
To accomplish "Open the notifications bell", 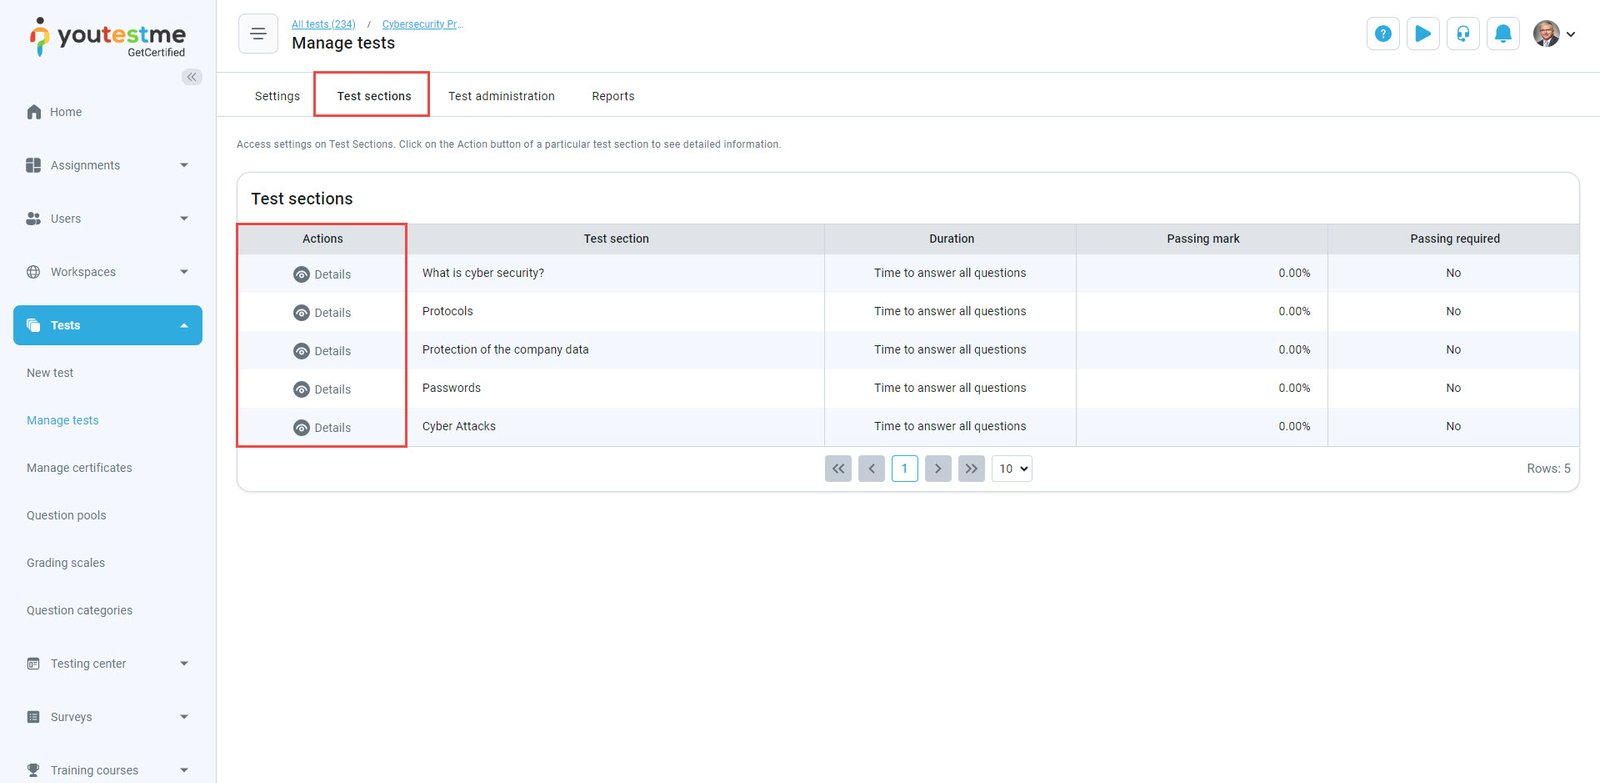I will pos(1503,34).
